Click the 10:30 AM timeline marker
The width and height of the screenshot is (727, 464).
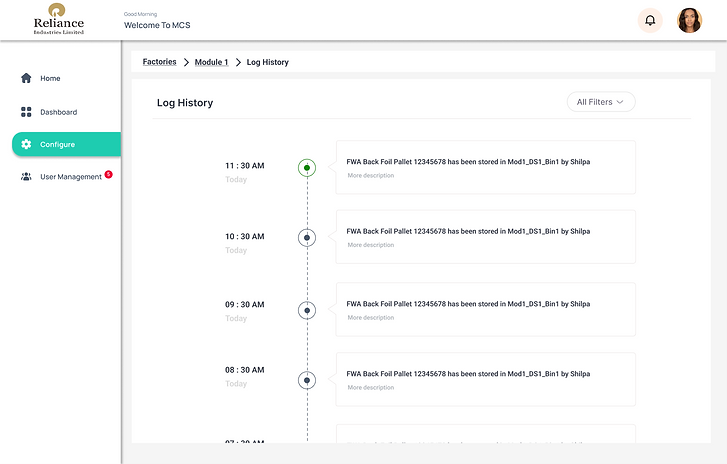tap(307, 238)
